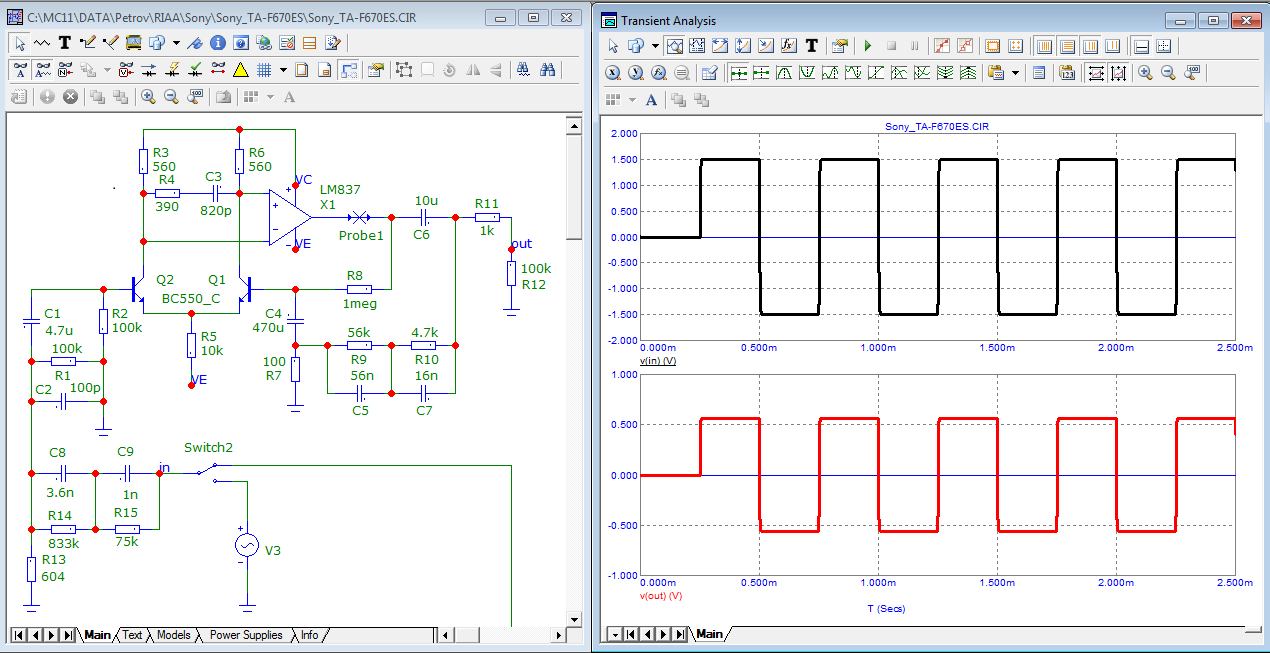The image size is (1270, 653).
Task: Click the yellow triangle warning icon
Action: point(240,70)
